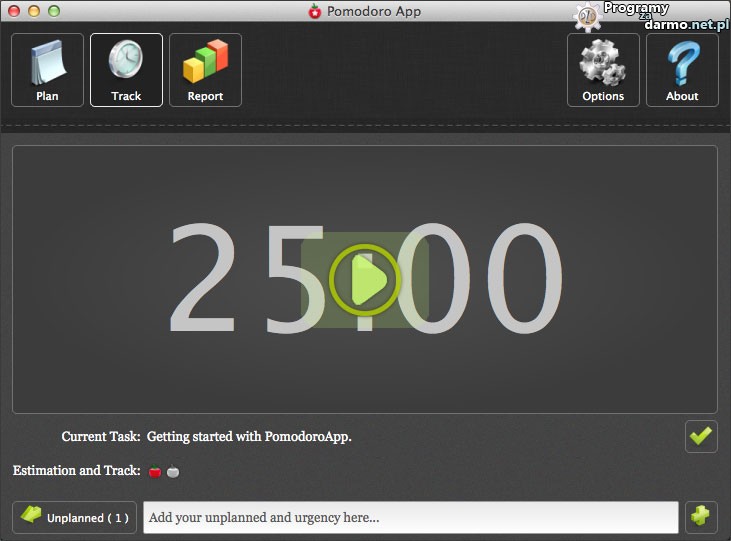This screenshot has width=731, height=541.
Task: Minimize the window with yellow button
Action: (33, 11)
